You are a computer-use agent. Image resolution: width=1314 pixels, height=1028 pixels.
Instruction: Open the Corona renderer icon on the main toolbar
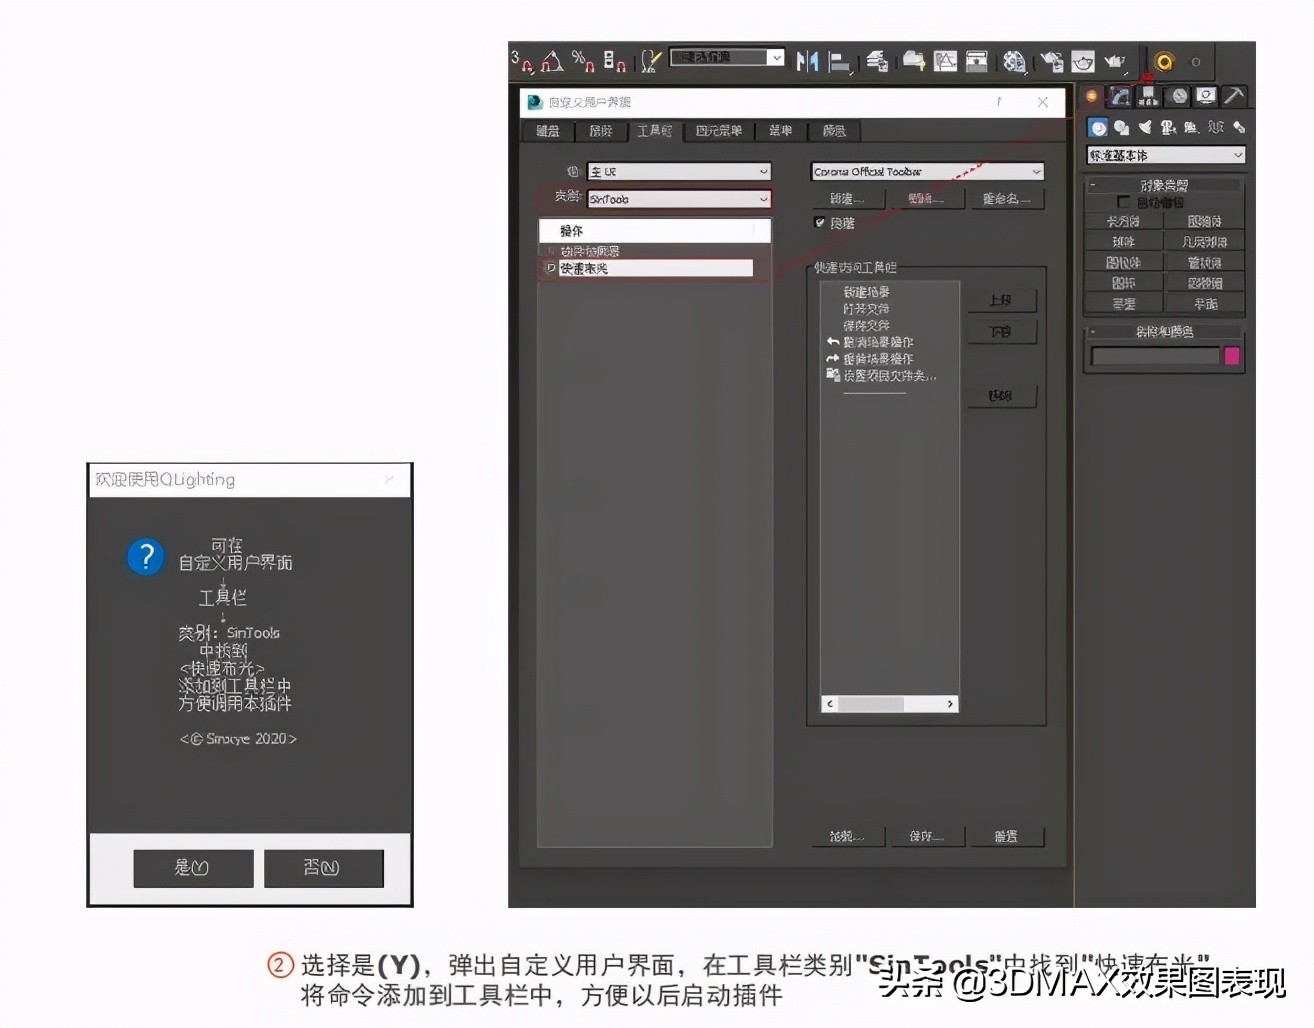pos(1163,61)
